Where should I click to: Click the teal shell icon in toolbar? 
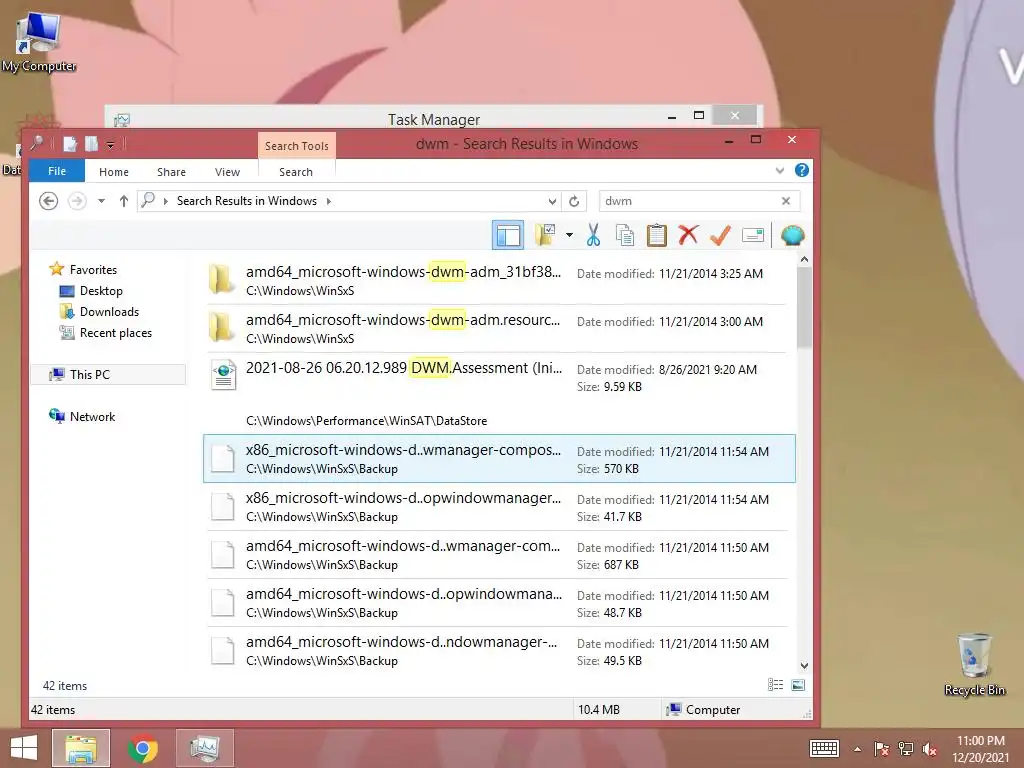click(792, 235)
